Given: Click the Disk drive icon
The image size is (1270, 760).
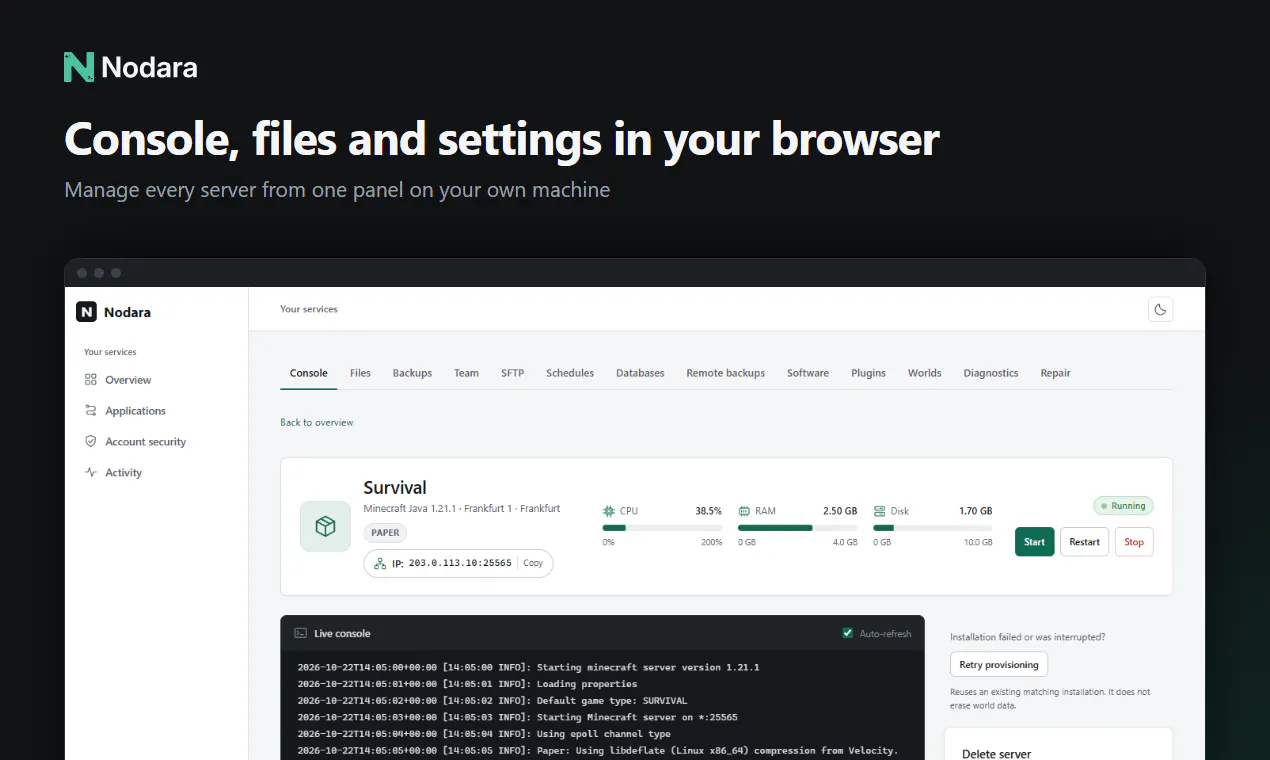Looking at the screenshot, I should (x=879, y=511).
